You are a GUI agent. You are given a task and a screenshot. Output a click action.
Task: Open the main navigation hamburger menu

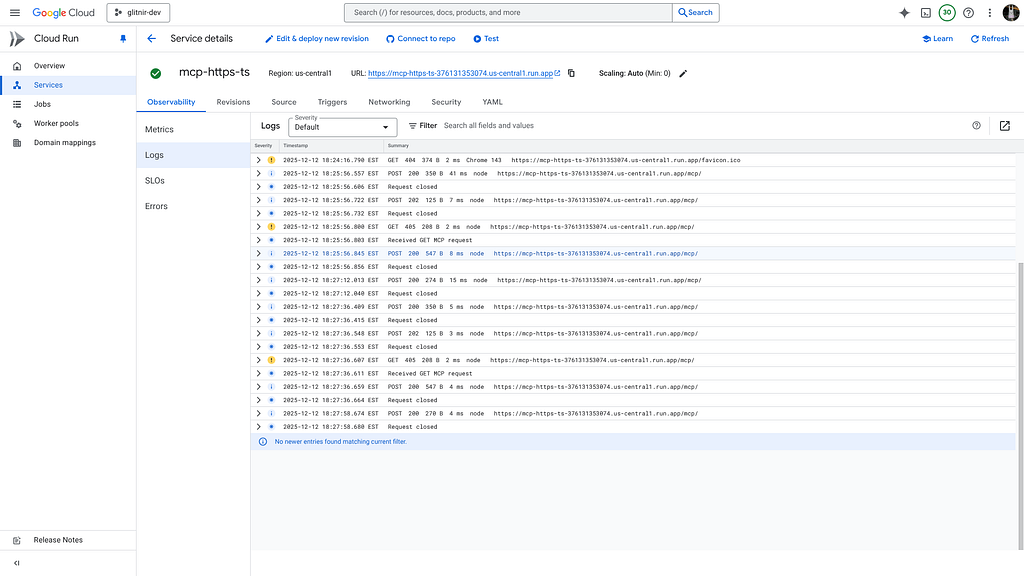[14, 12]
